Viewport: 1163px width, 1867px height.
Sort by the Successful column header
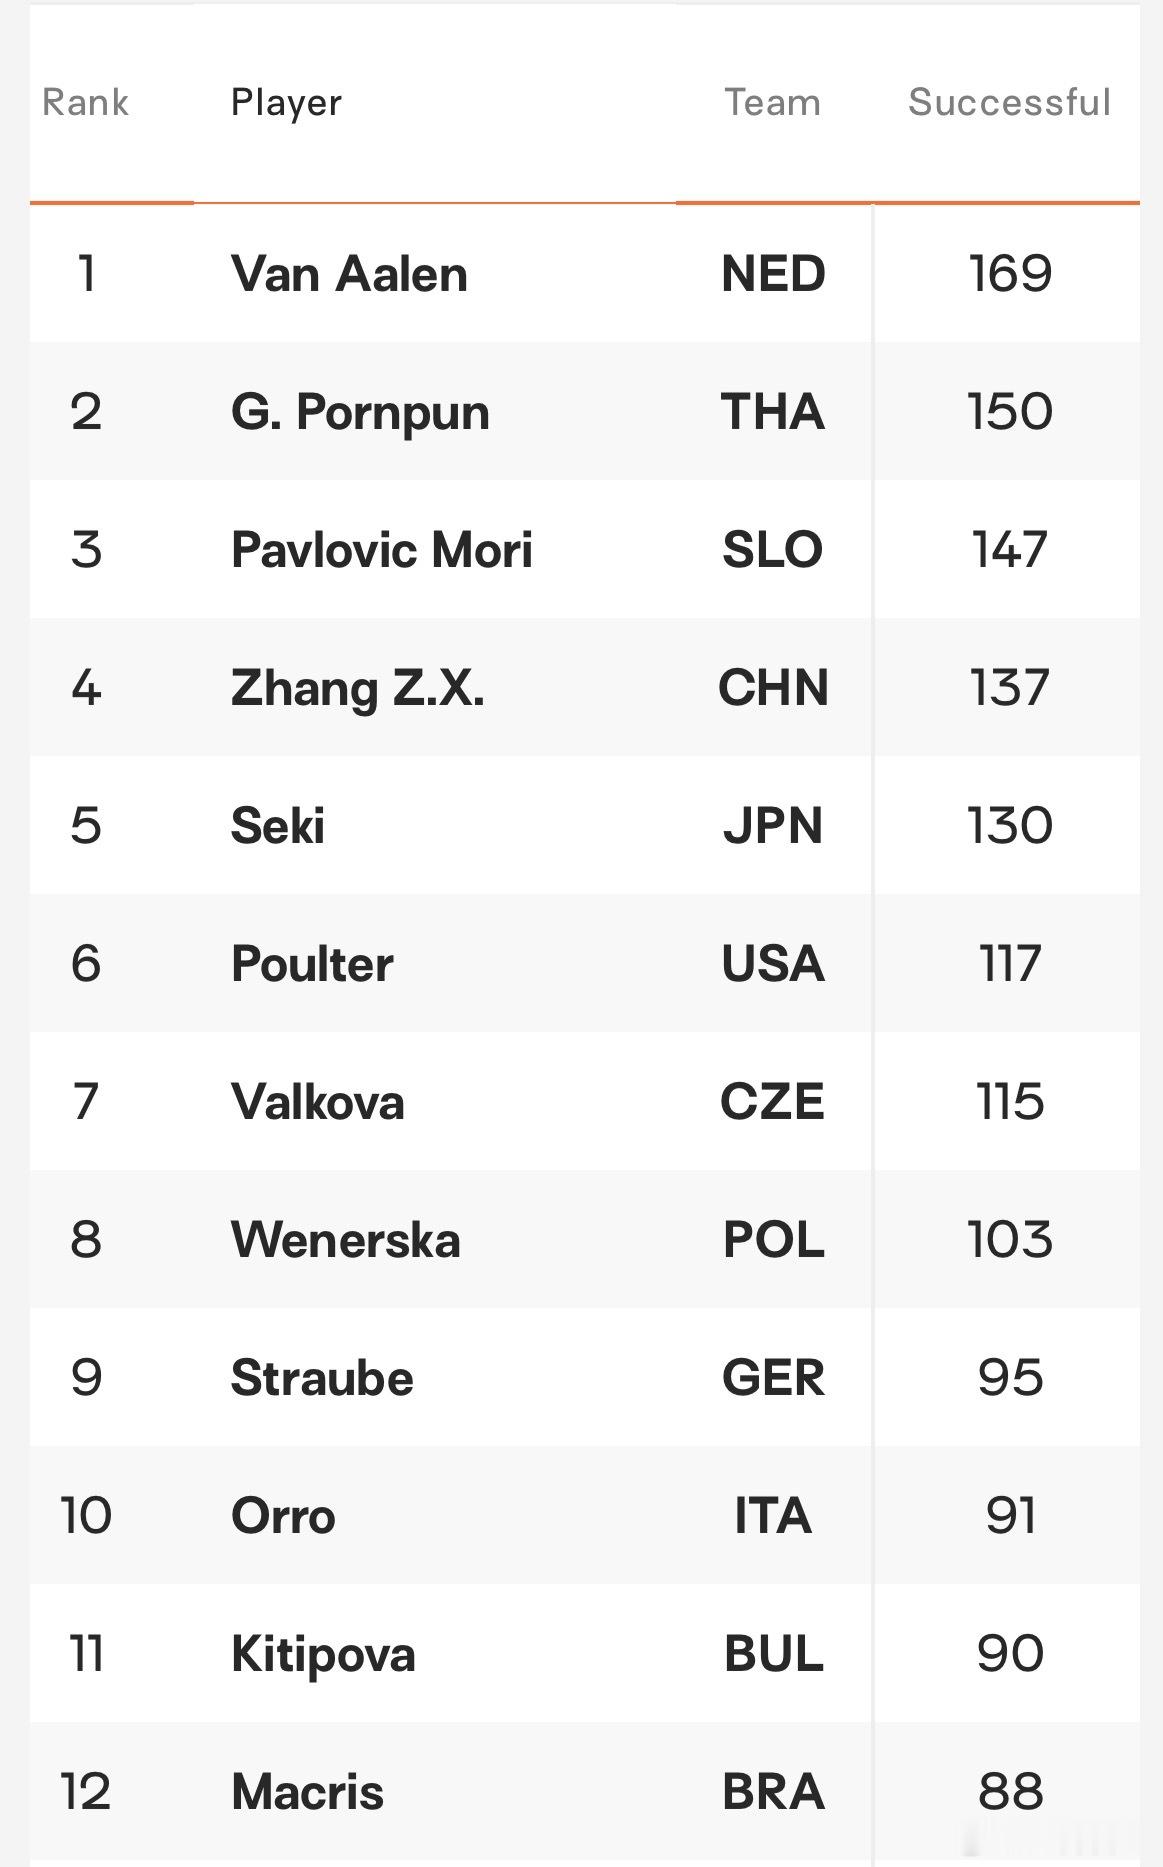point(1009,102)
